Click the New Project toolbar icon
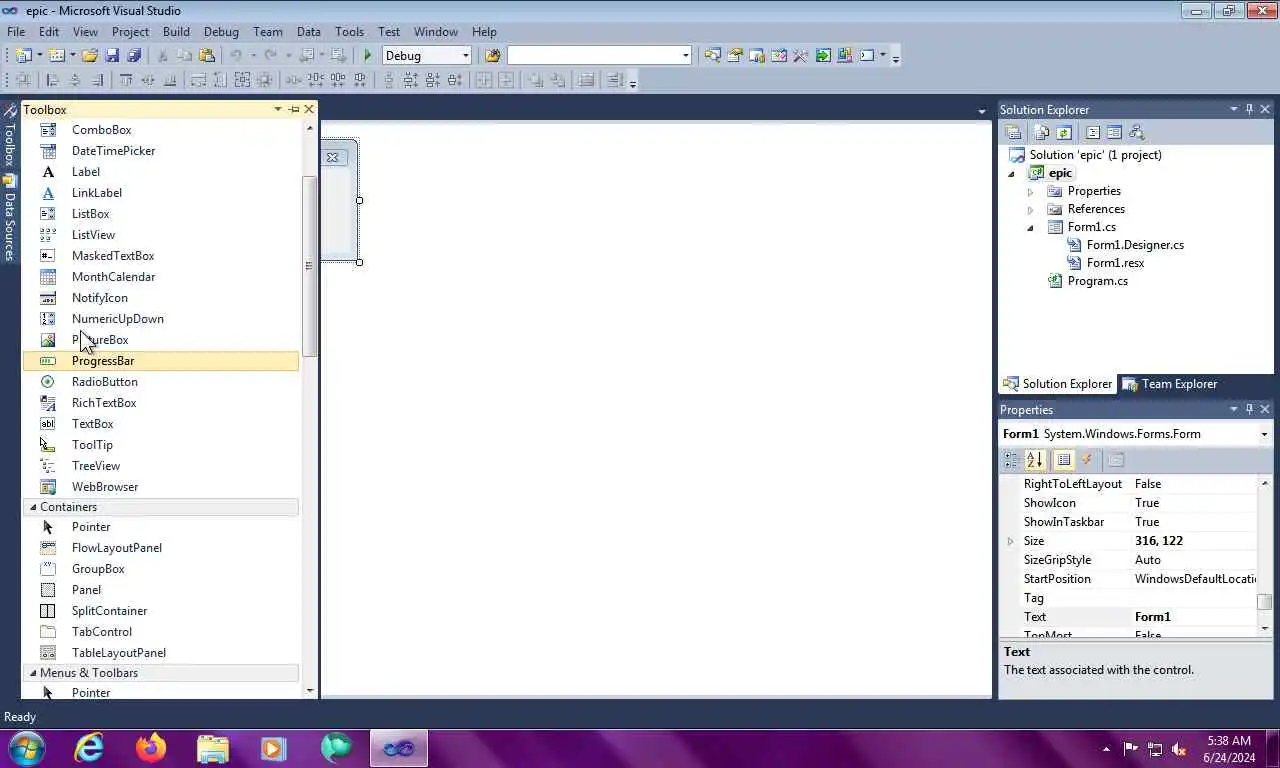The height and width of the screenshot is (768, 1280). coord(23,55)
